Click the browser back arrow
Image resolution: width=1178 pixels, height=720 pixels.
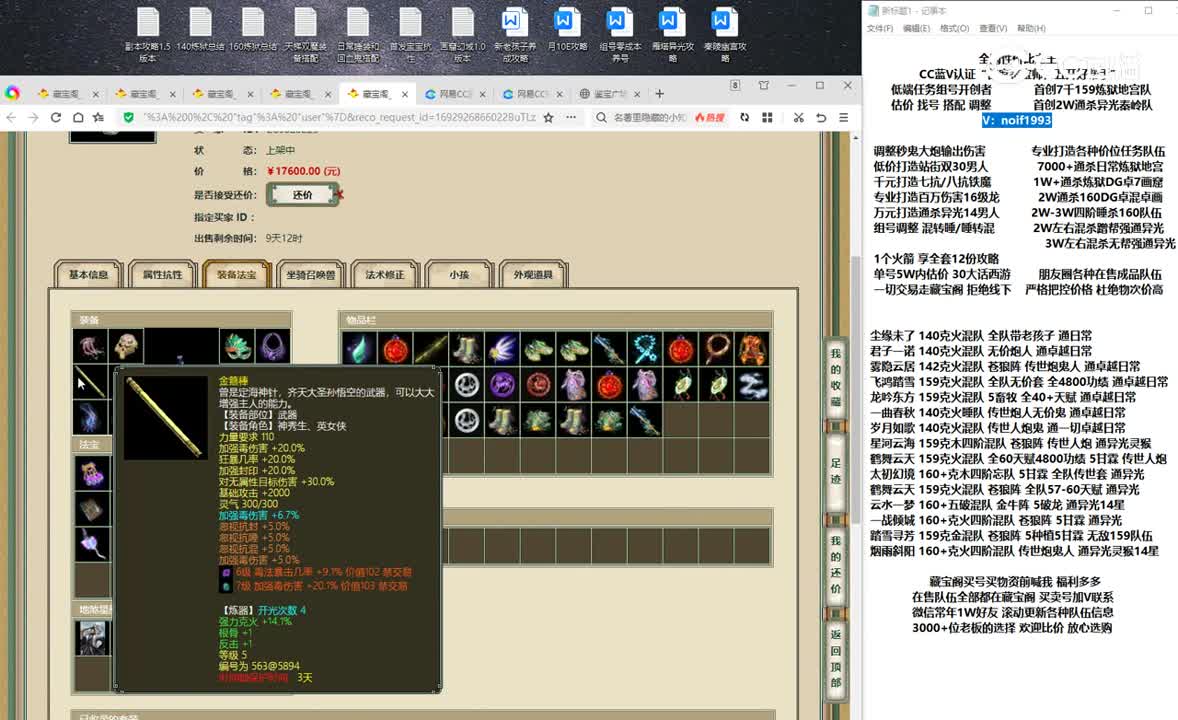(x=11, y=117)
